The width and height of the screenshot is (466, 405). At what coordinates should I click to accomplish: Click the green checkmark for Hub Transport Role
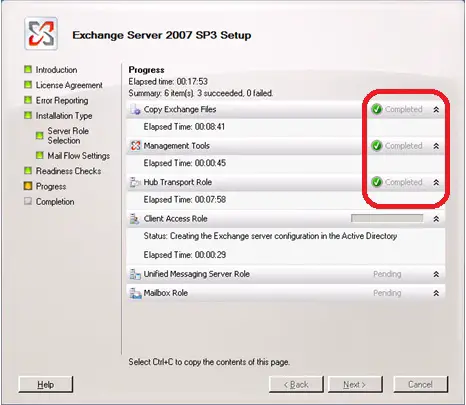(377, 182)
